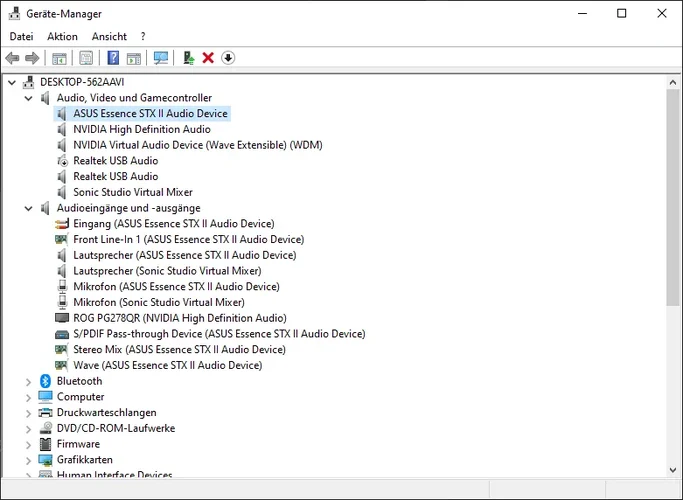Open the Ansicht menu

coord(109,36)
